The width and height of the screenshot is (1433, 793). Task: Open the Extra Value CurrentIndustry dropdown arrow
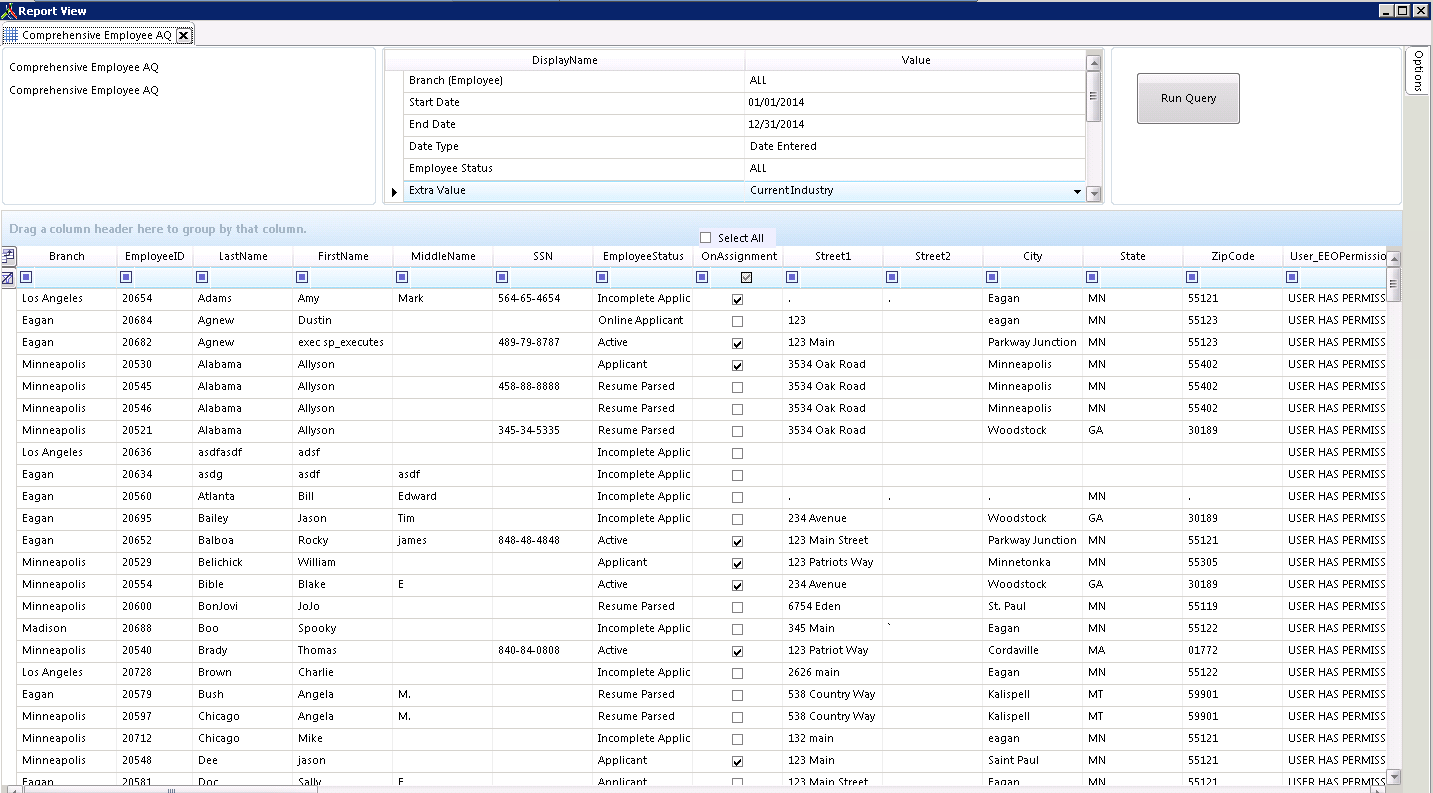point(1077,191)
